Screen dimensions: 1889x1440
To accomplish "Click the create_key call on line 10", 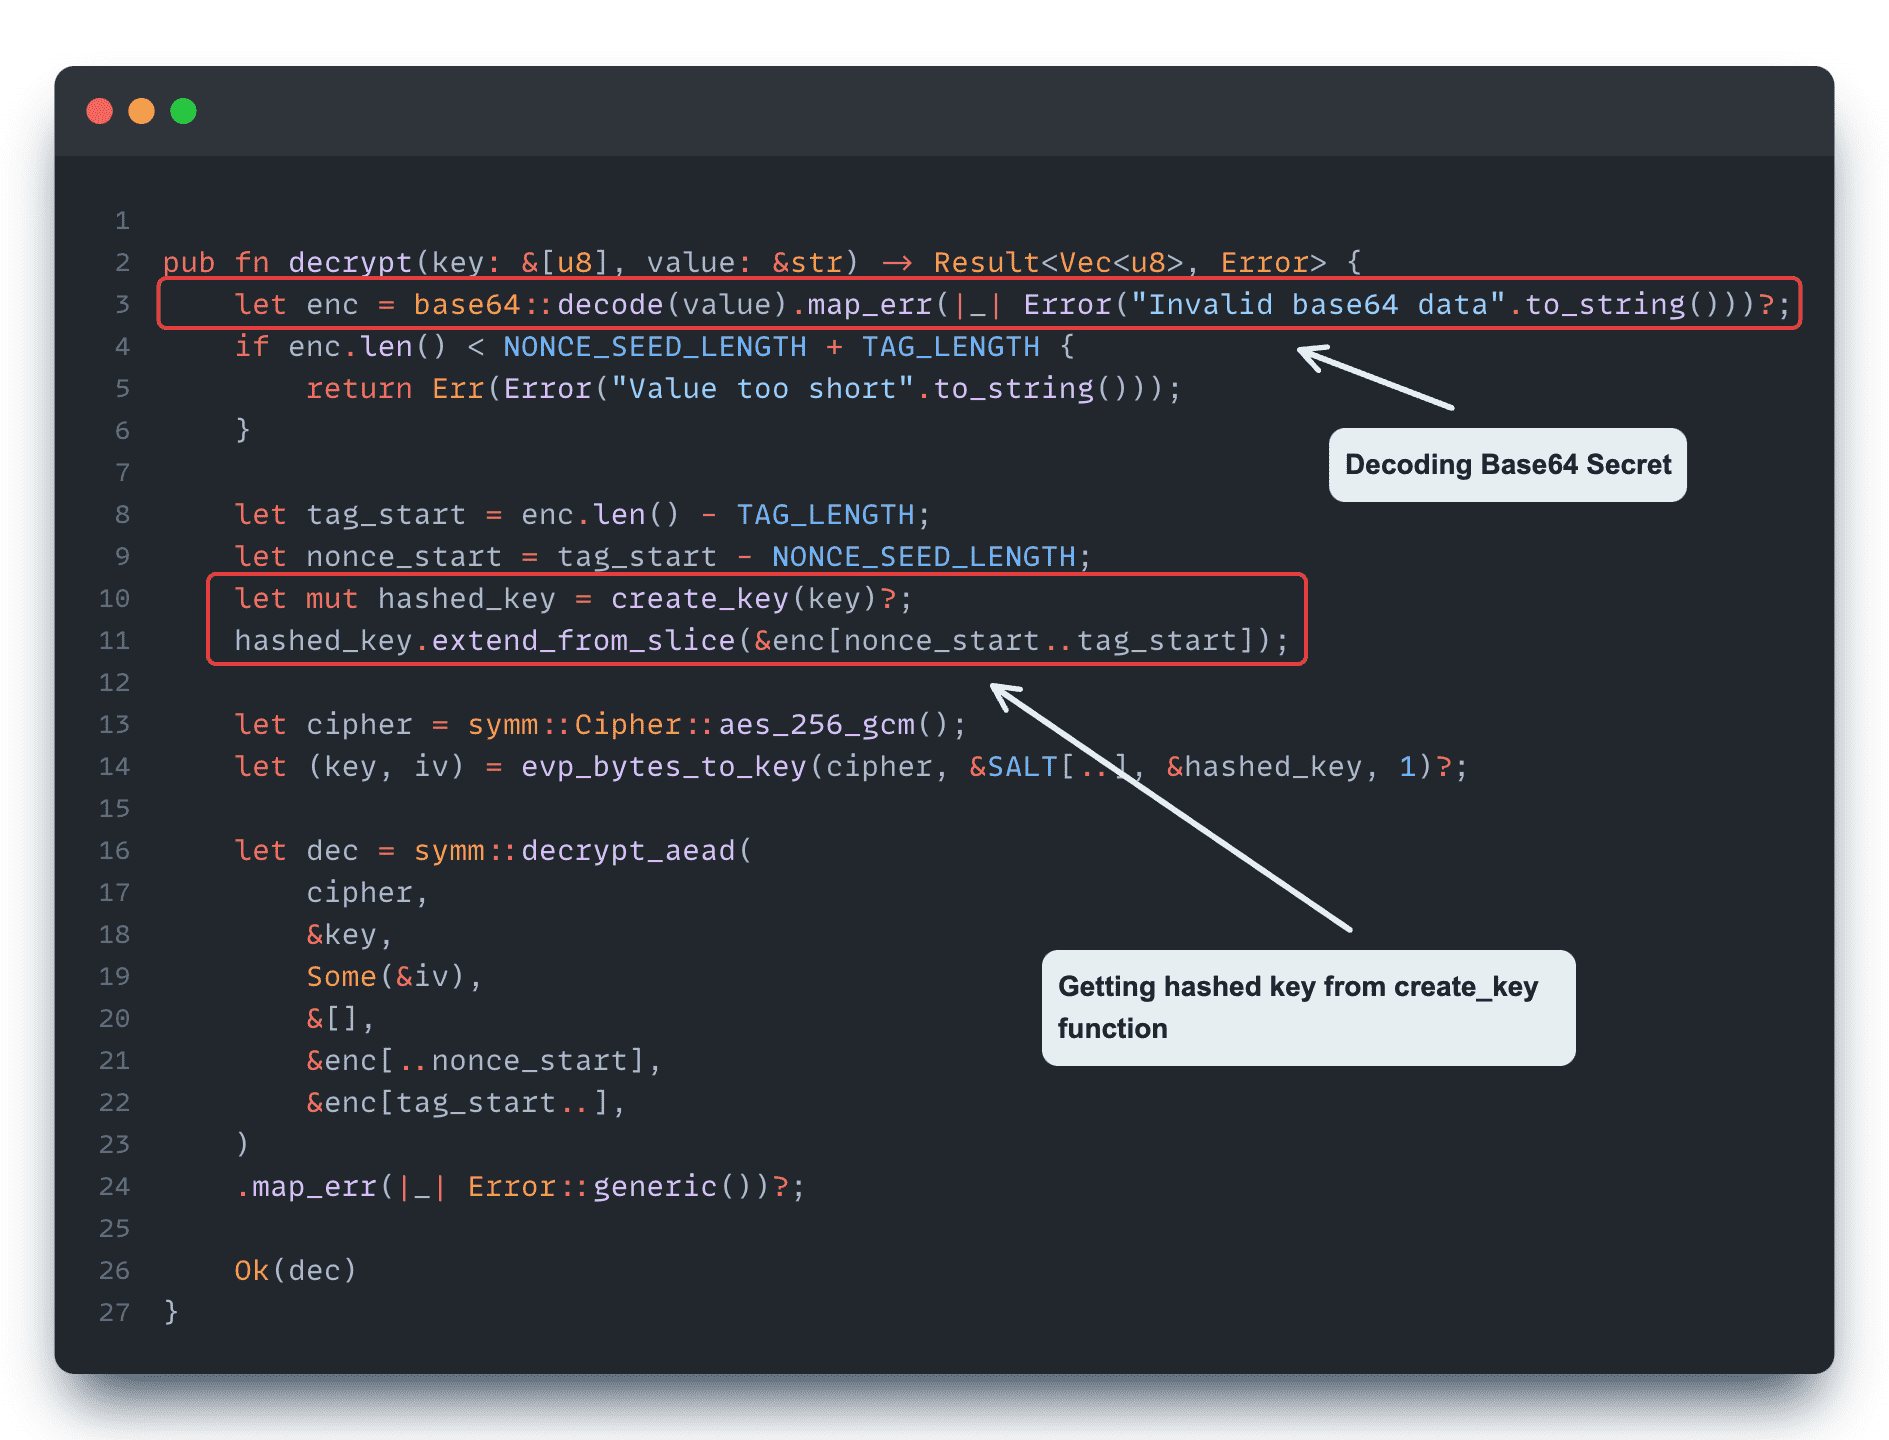I will pyautogui.click(x=699, y=598).
